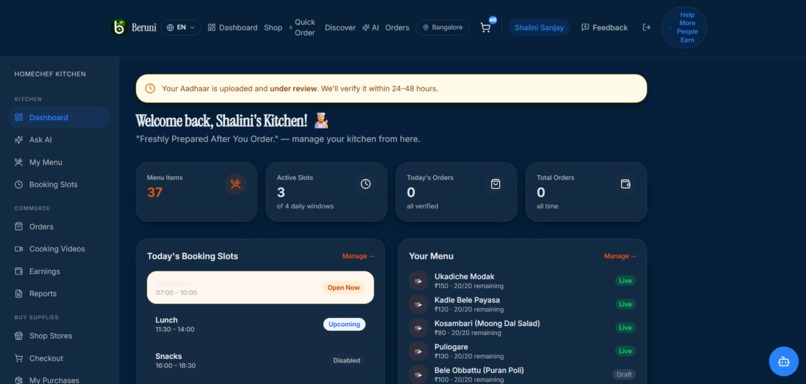Click Manage link for Your Menu
Image resolution: width=806 pixels, height=384 pixels.
[x=620, y=256]
